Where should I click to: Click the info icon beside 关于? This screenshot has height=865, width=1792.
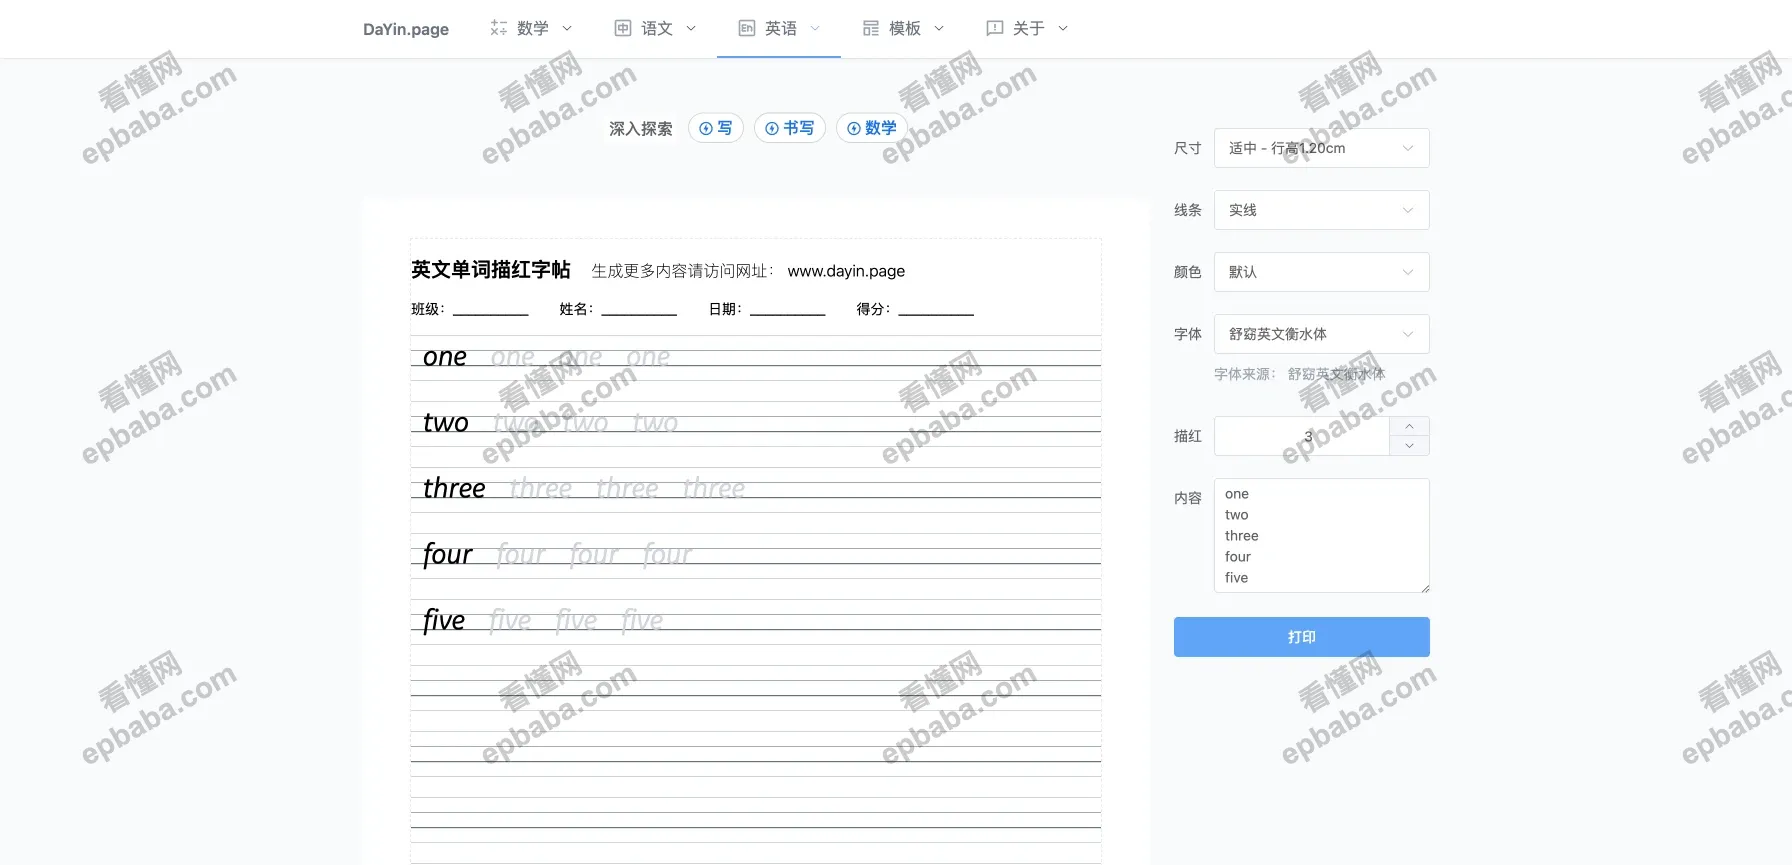point(995,28)
